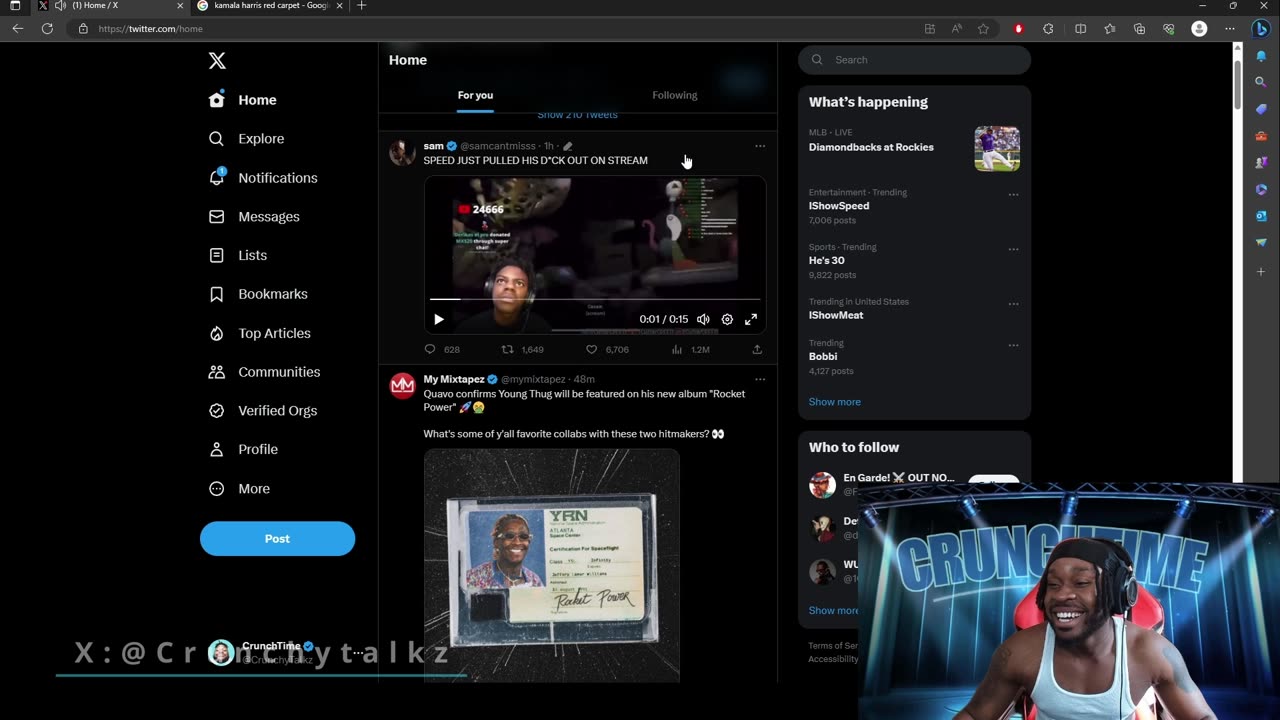The height and width of the screenshot is (720, 1280).
Task: Close the Home / X tab
Action: coord(180,6)
